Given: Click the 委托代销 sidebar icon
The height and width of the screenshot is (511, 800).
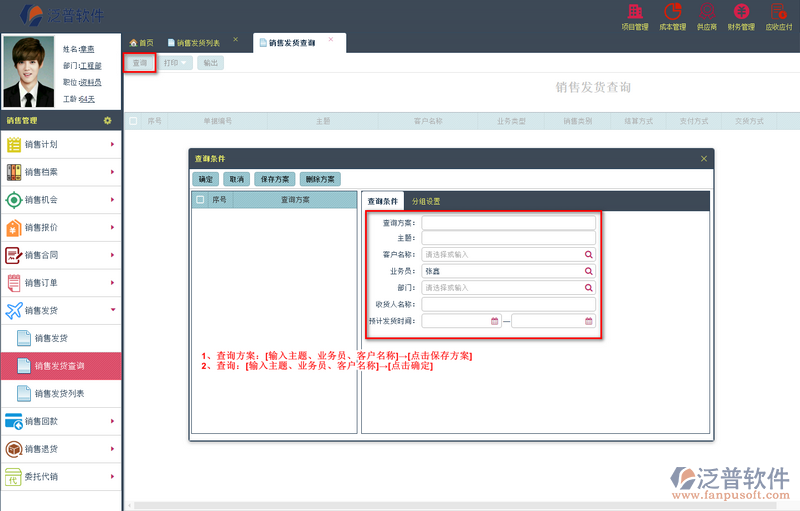Looking at the screenshot, I should (14, 477).
